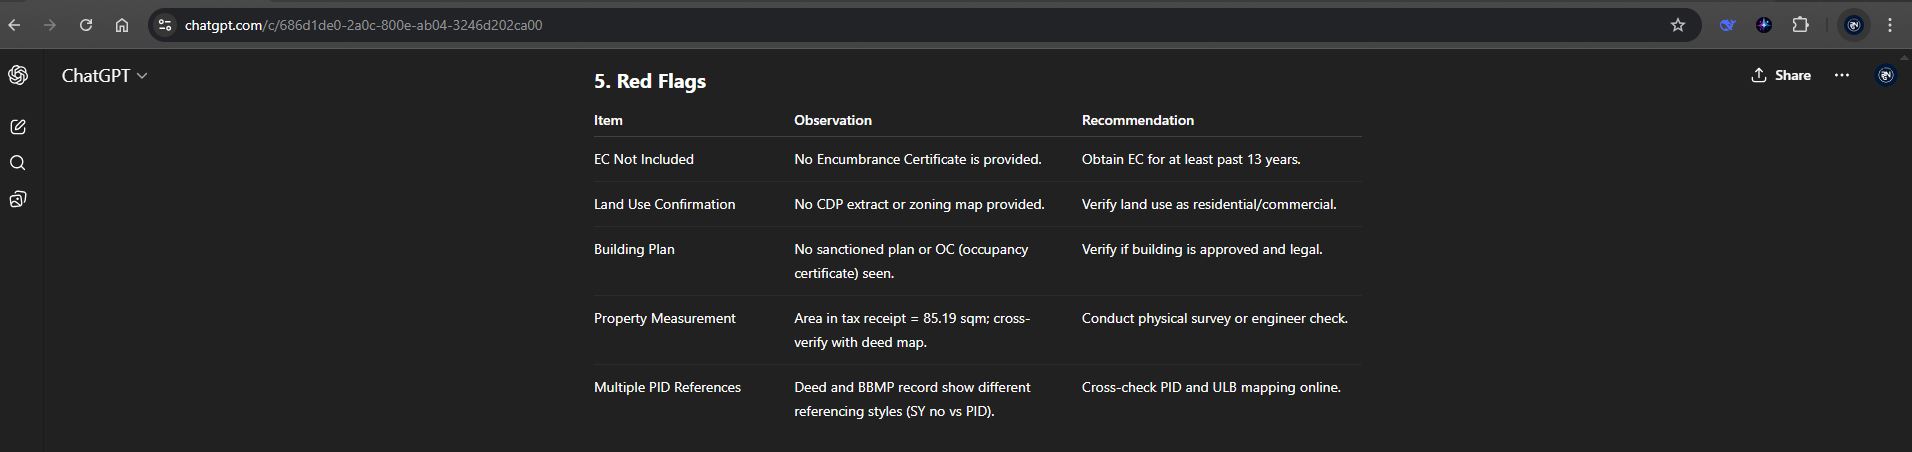Click the "Multiple PID References" table cell

[667, 387]
